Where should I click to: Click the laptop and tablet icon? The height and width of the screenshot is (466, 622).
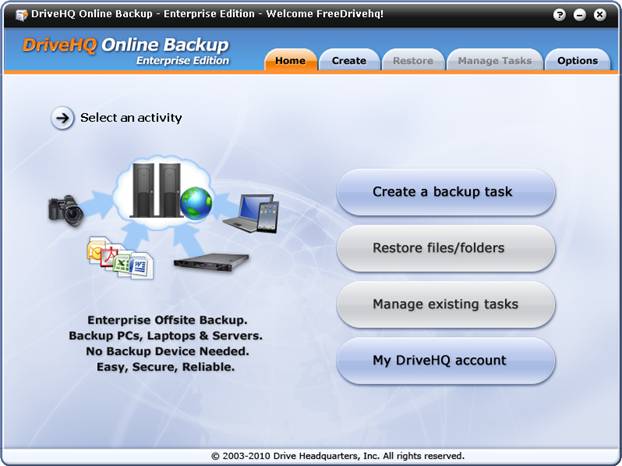point(250,213)
